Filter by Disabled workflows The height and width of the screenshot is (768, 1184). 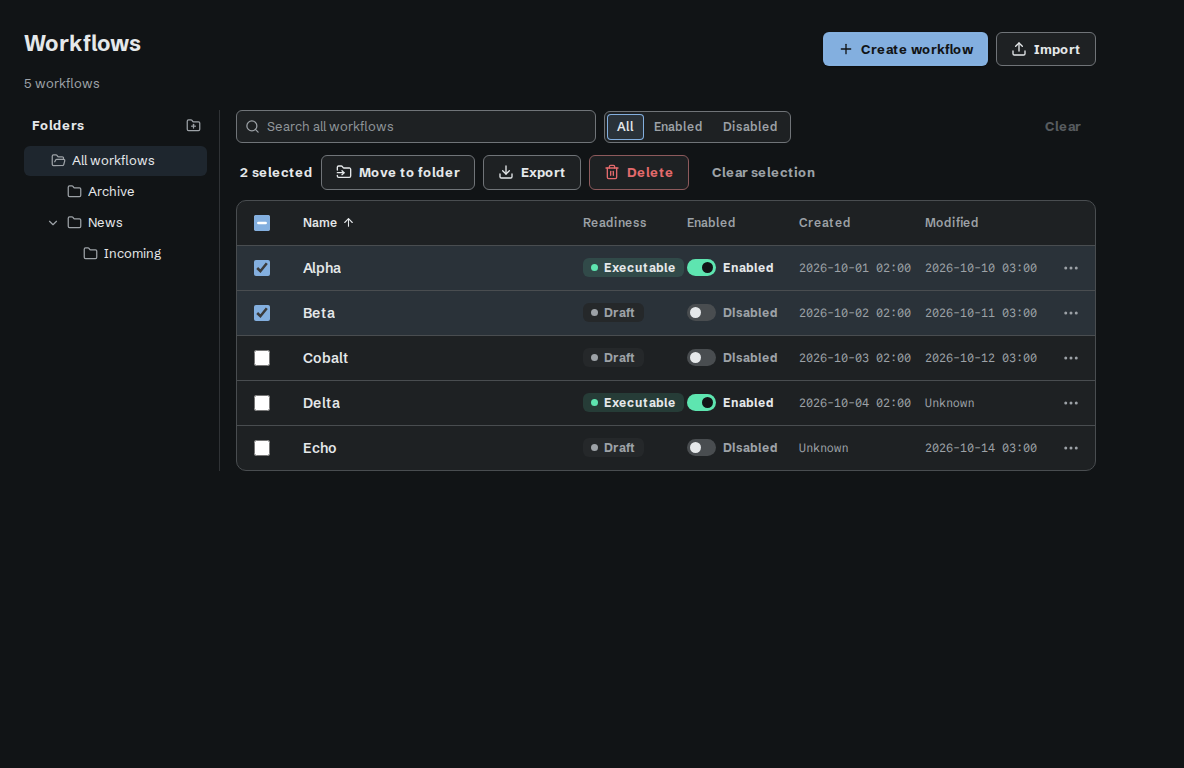750,127
